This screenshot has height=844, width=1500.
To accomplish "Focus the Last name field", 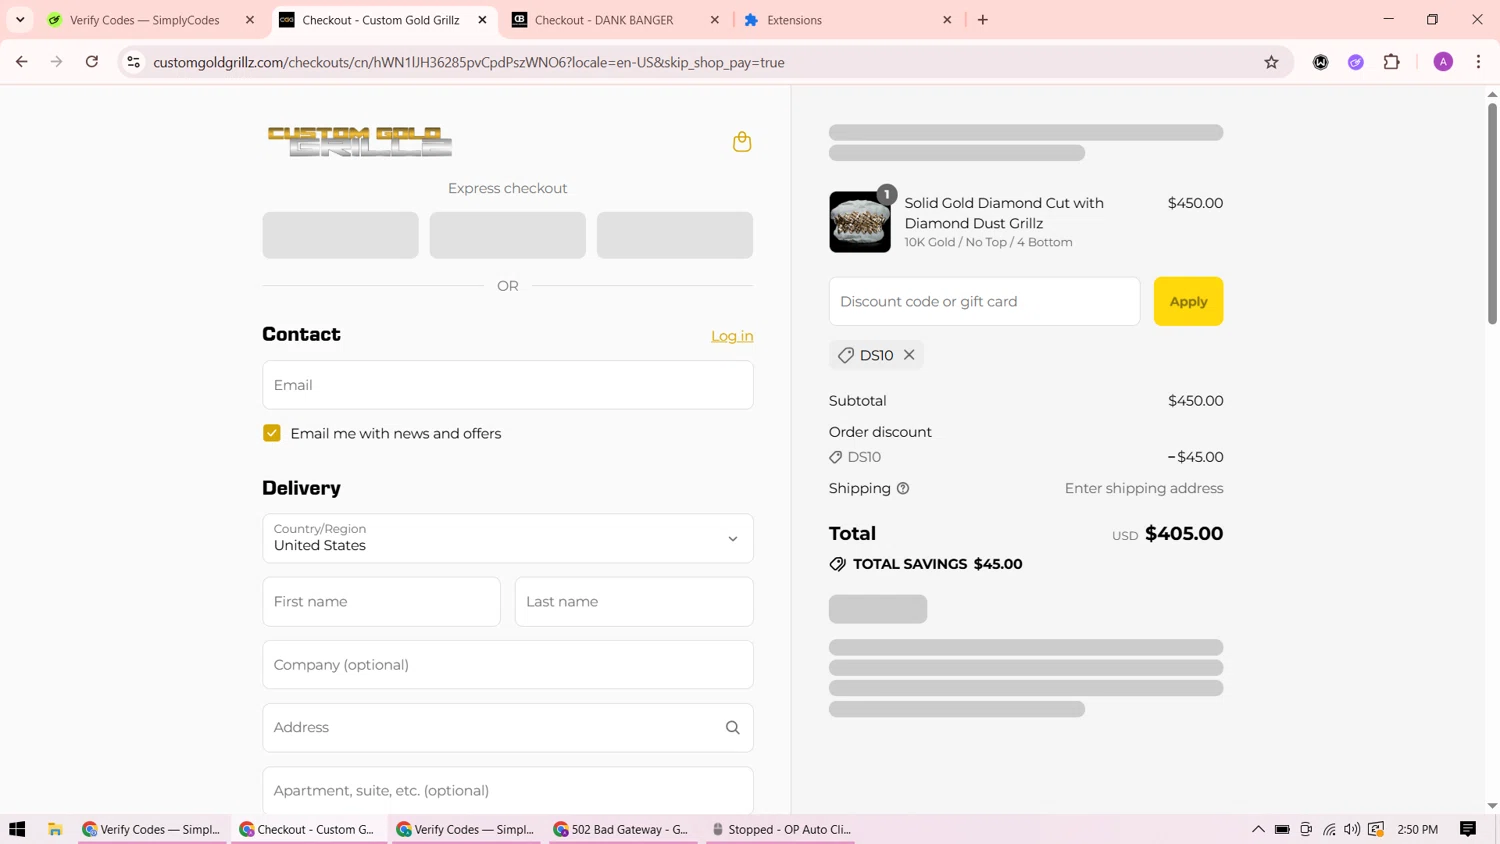I will pos(634,602).
